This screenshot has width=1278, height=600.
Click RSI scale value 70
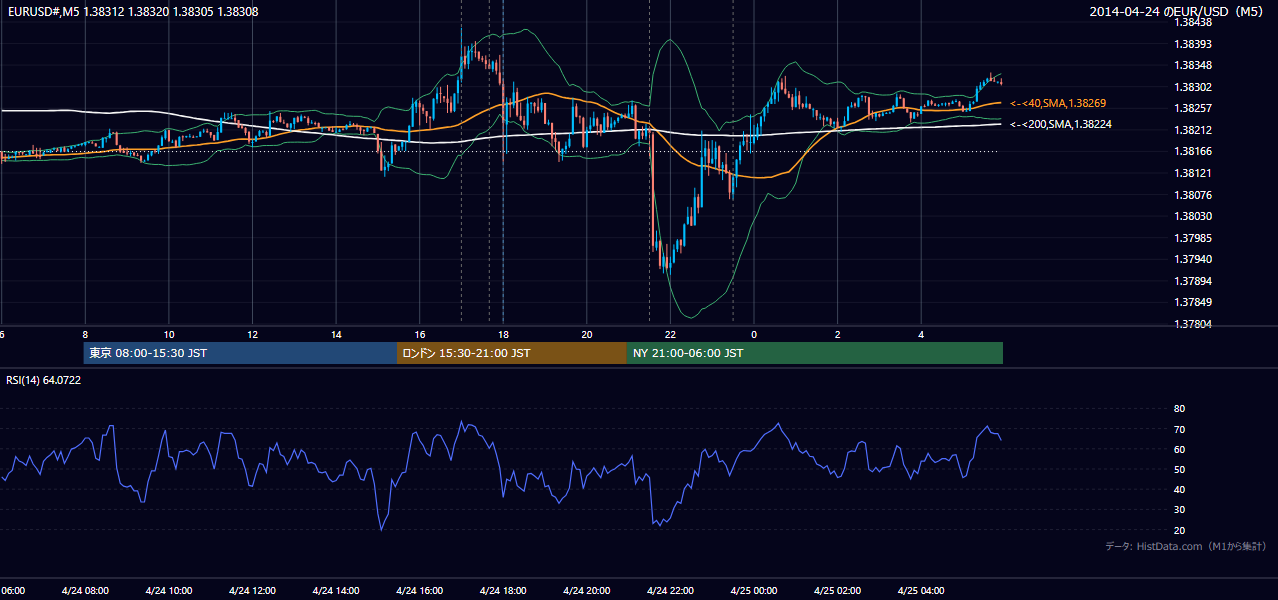click(x=1179, y=429)
